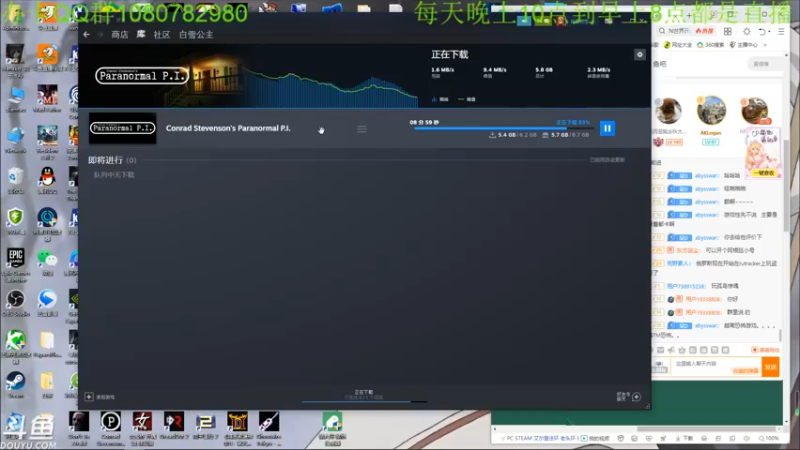Pause the Paranormal P.I. download
The width and height of the screenshot is (800, 450).
[607, 128]
